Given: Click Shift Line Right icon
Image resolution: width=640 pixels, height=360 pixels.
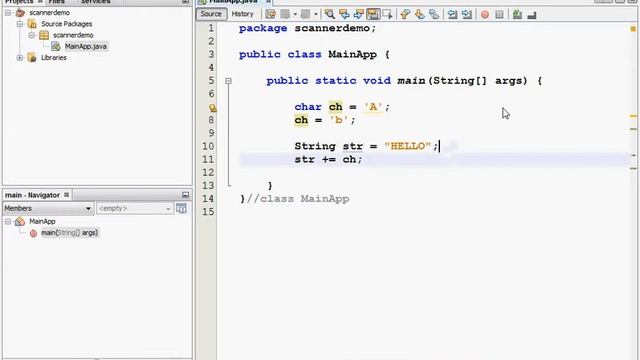Looking at the screenshot, I should tap(467, 14).
